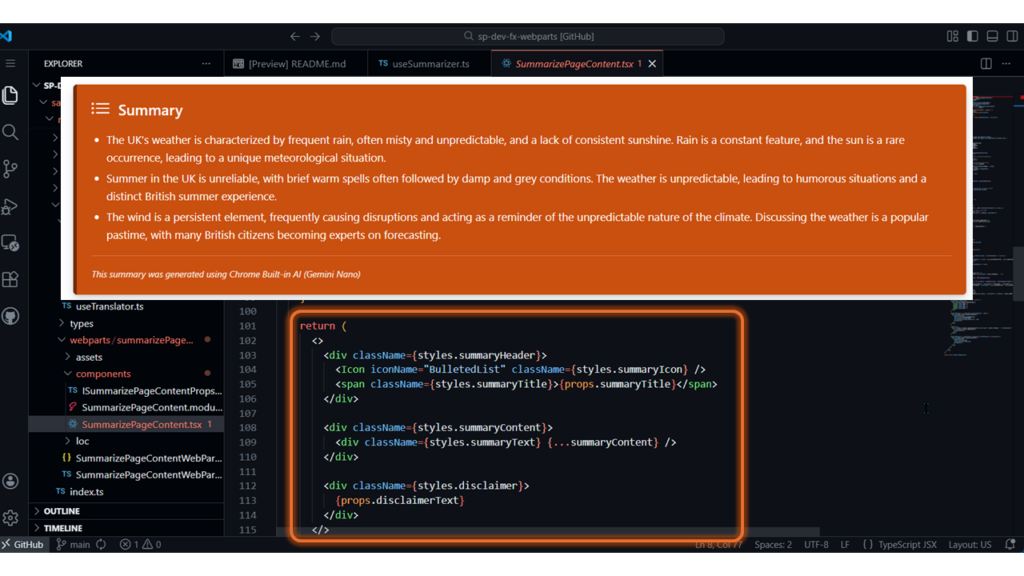
Task: Open the Accounts menu icon
Action: [x=11, y=481]
